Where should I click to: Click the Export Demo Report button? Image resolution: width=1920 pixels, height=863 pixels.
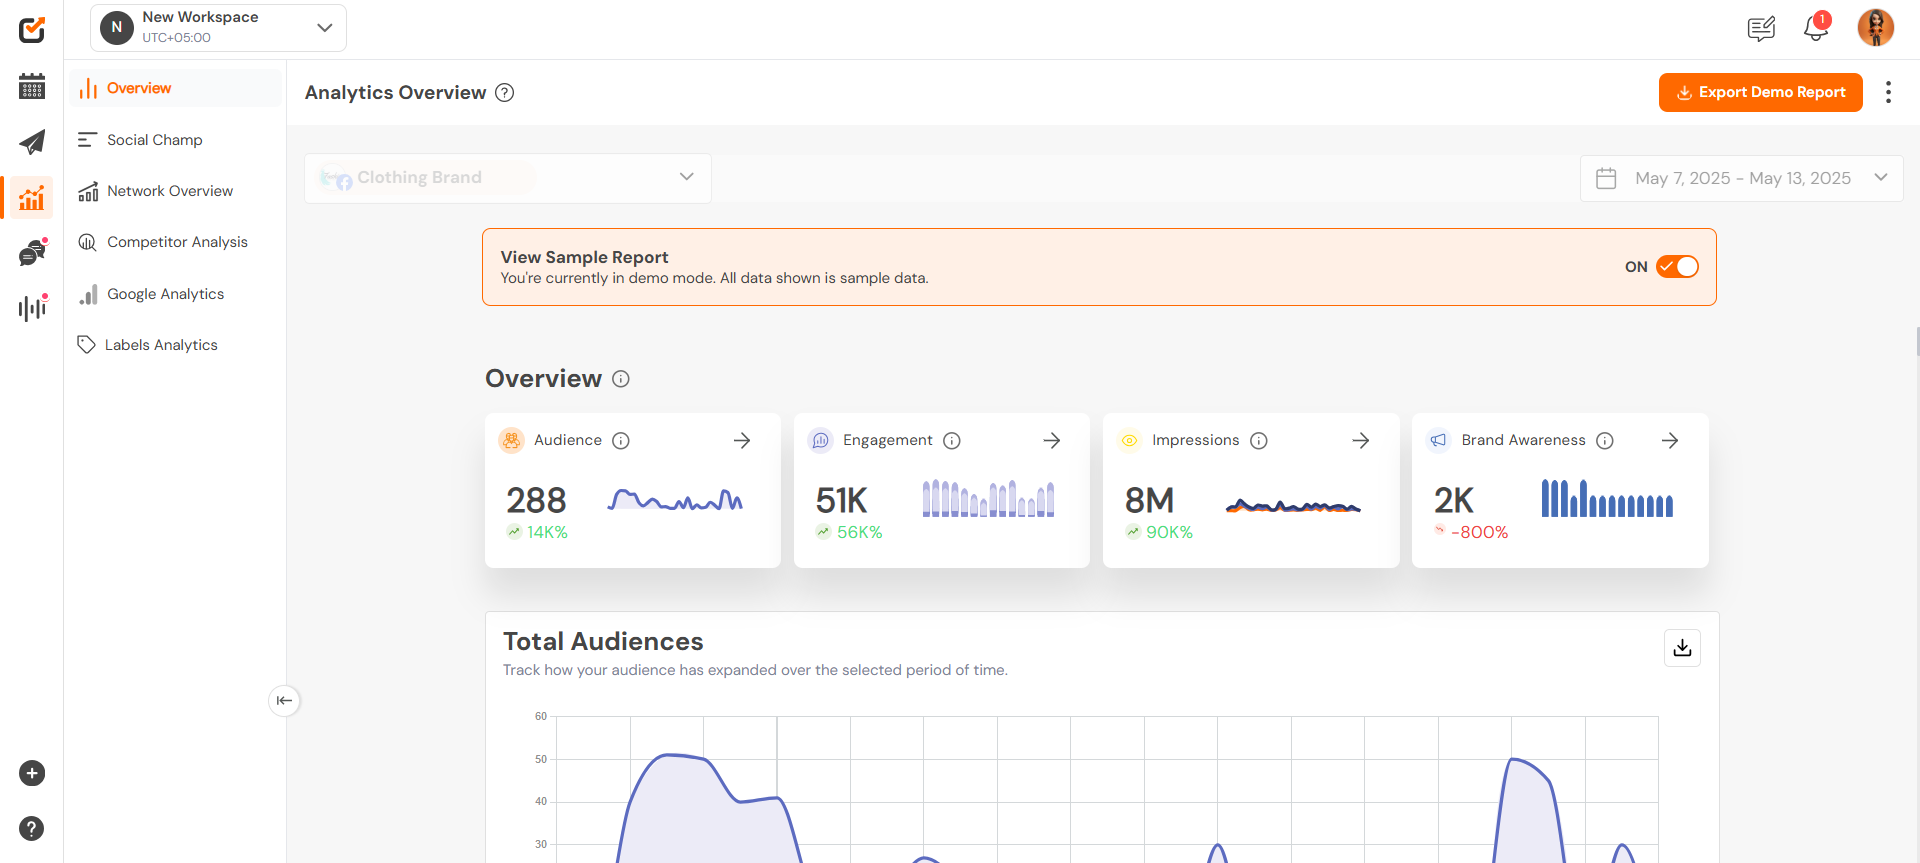pos(1760,92)
